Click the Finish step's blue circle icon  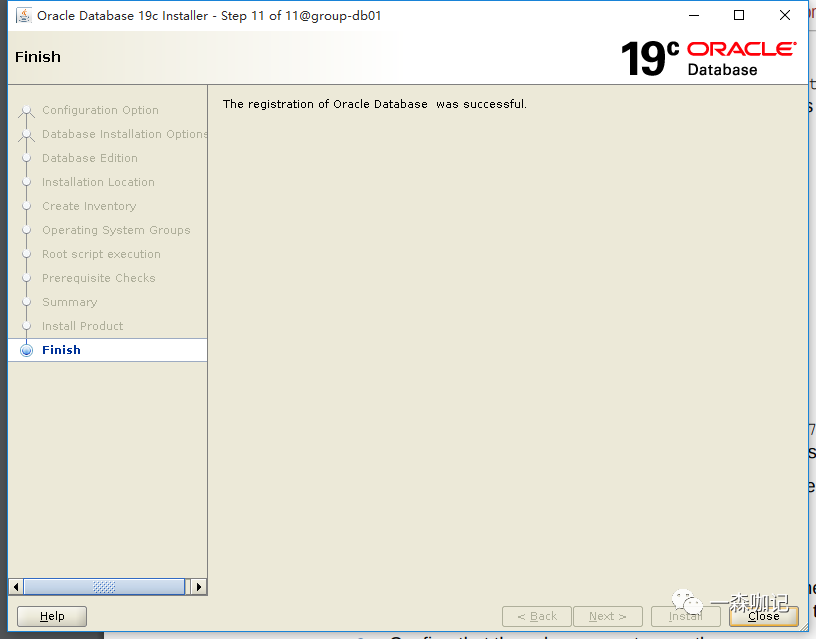click(x=27, y=350)
